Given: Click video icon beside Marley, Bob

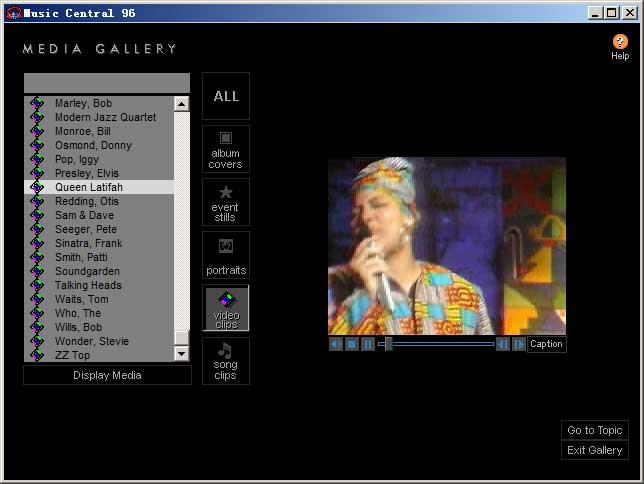Looking at the screenshot, I should point(37,103).
